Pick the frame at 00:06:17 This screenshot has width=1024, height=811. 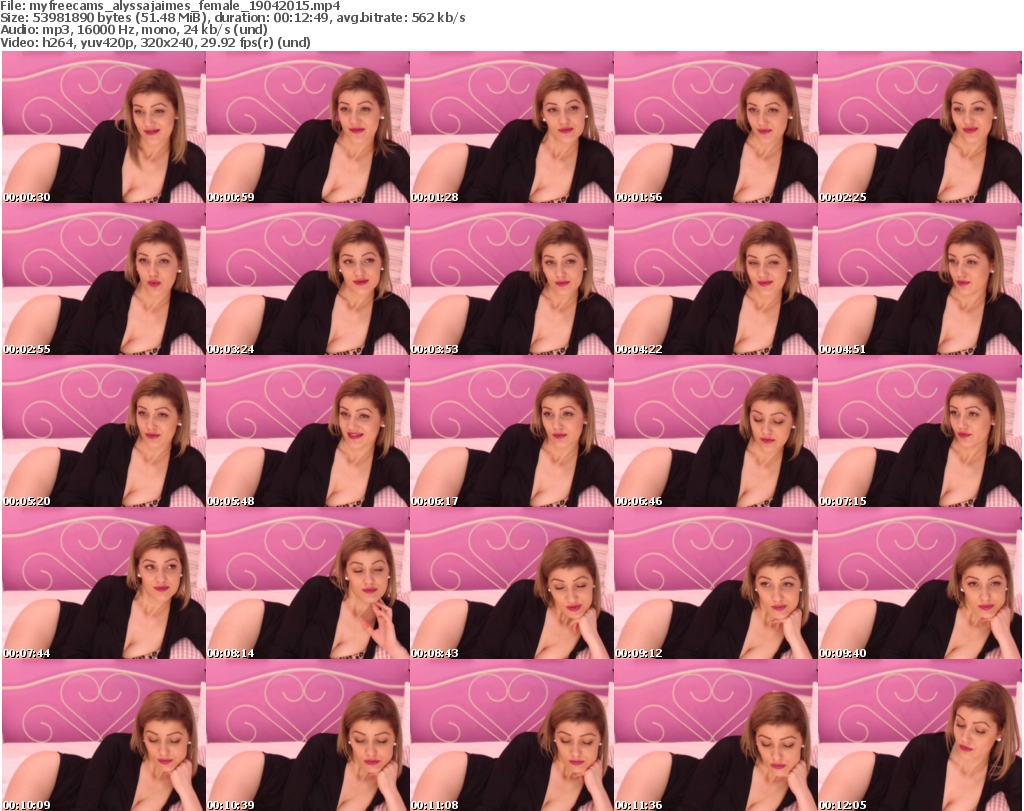tap(511, 432)
